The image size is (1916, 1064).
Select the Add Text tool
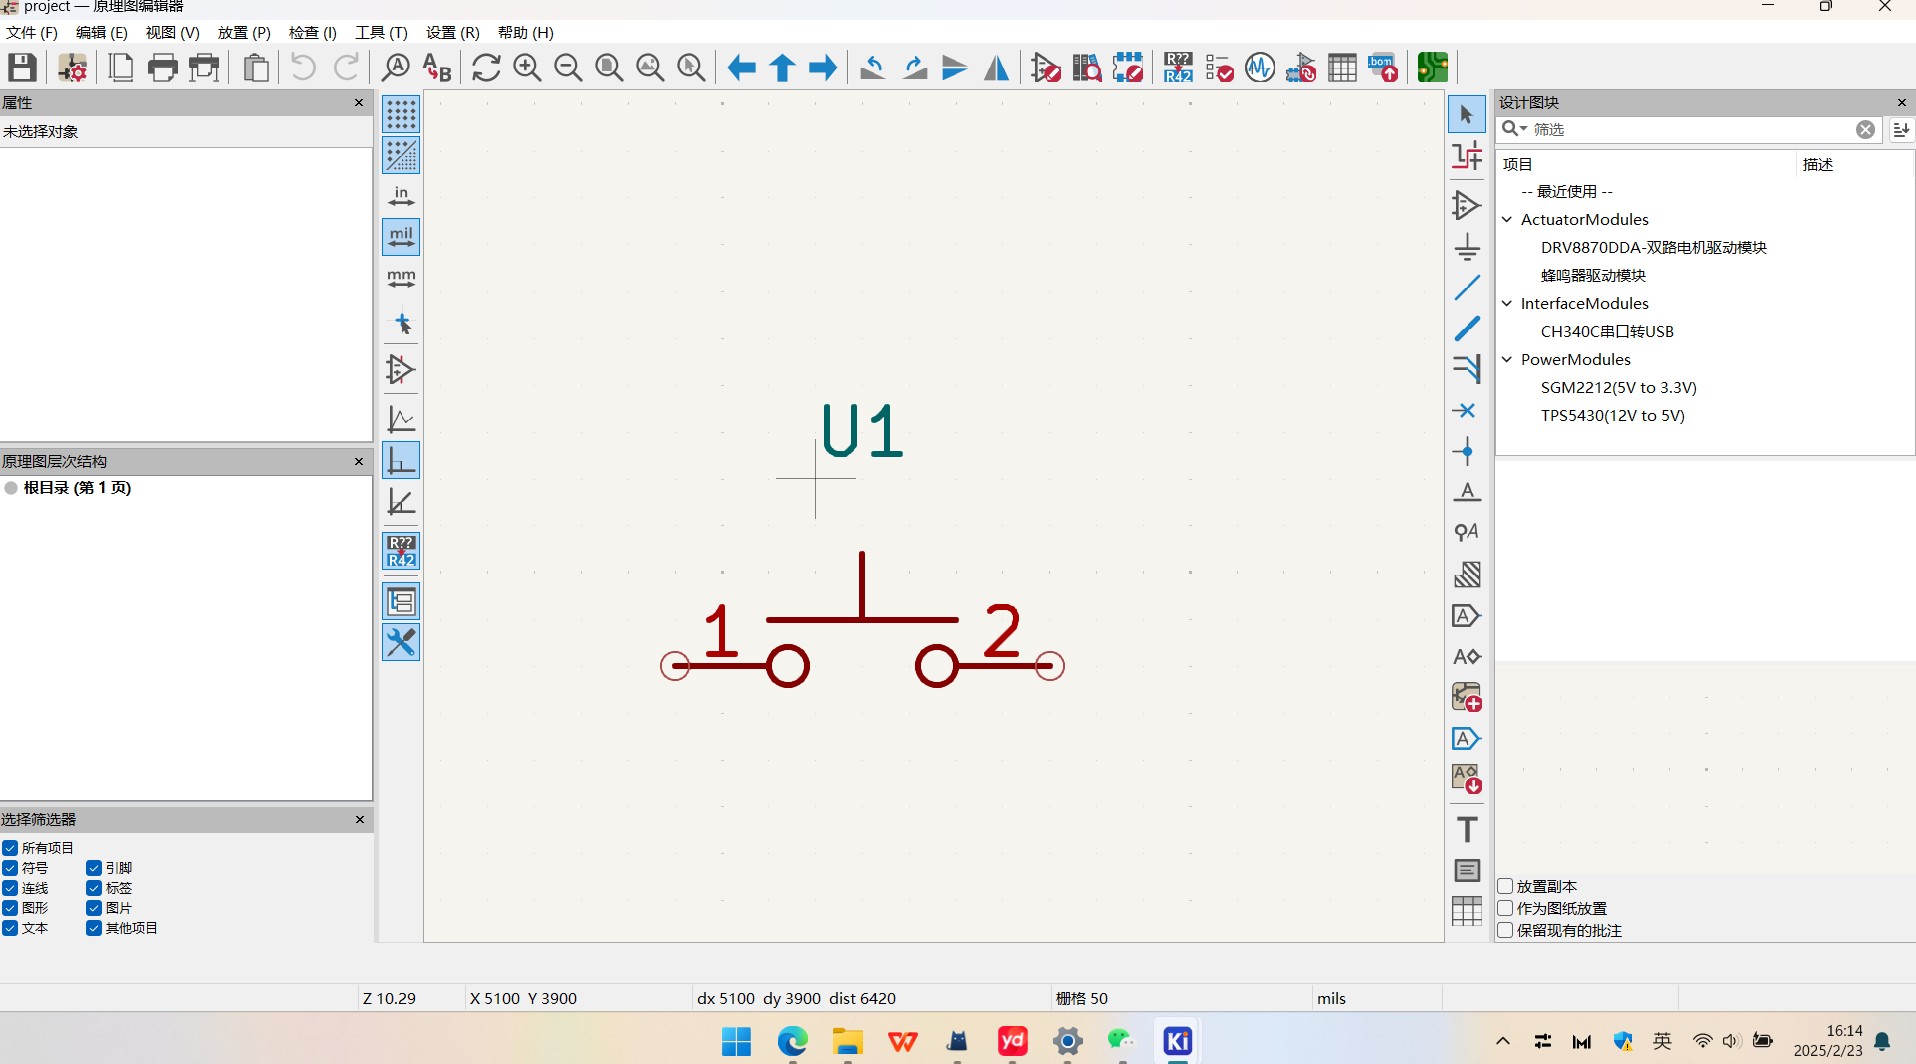1466,829
